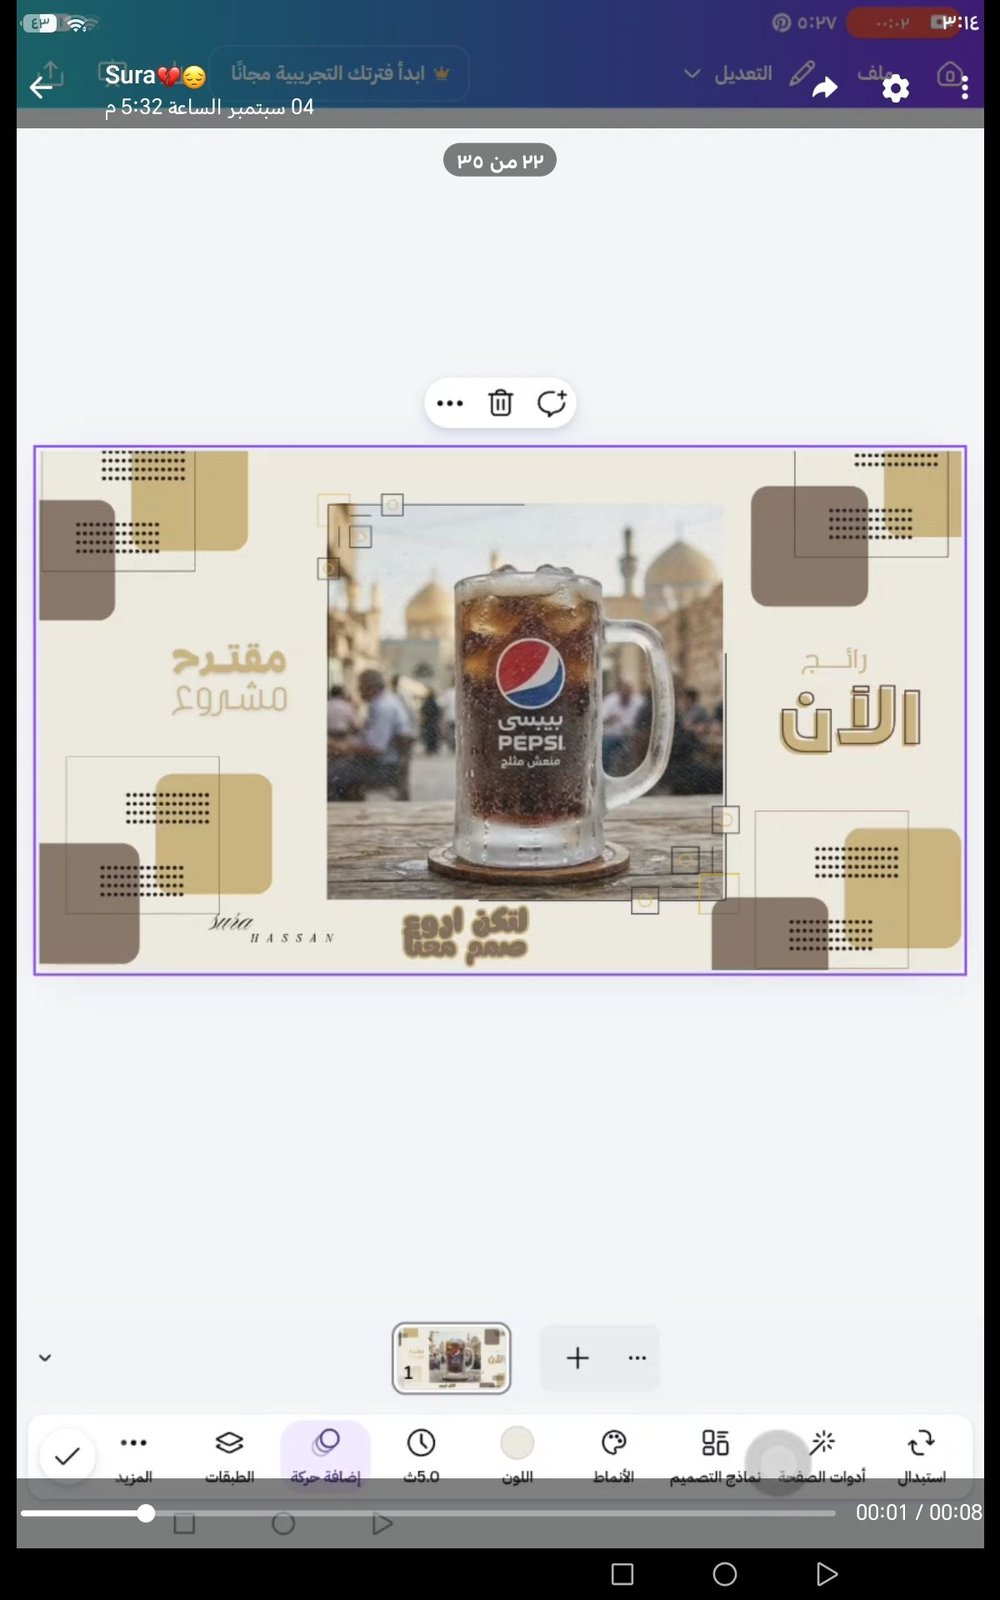Open the floating toolbar more options dots
This screenshot has height=1600, width=1000.
coord(450,403)
